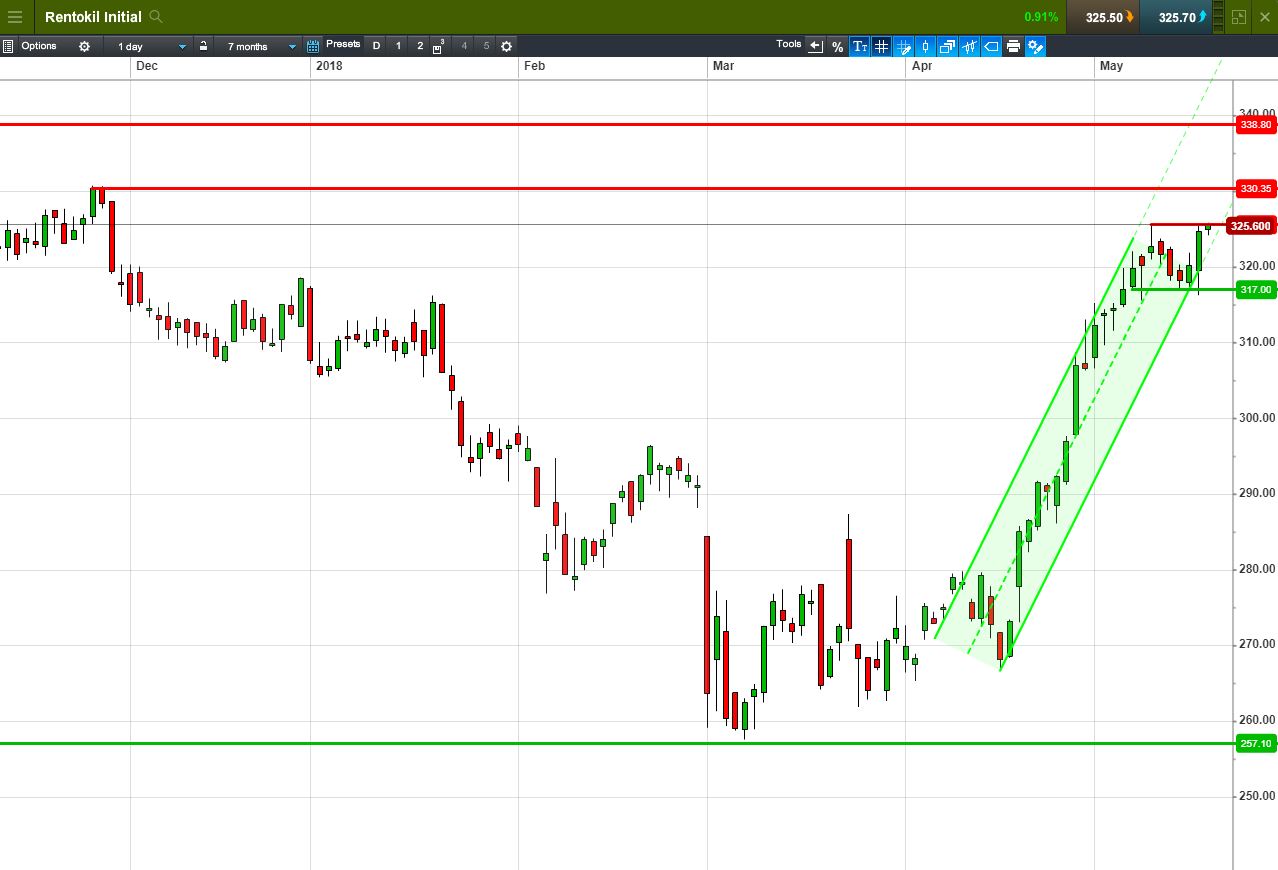Load chart preset 5

coord(486,46)
